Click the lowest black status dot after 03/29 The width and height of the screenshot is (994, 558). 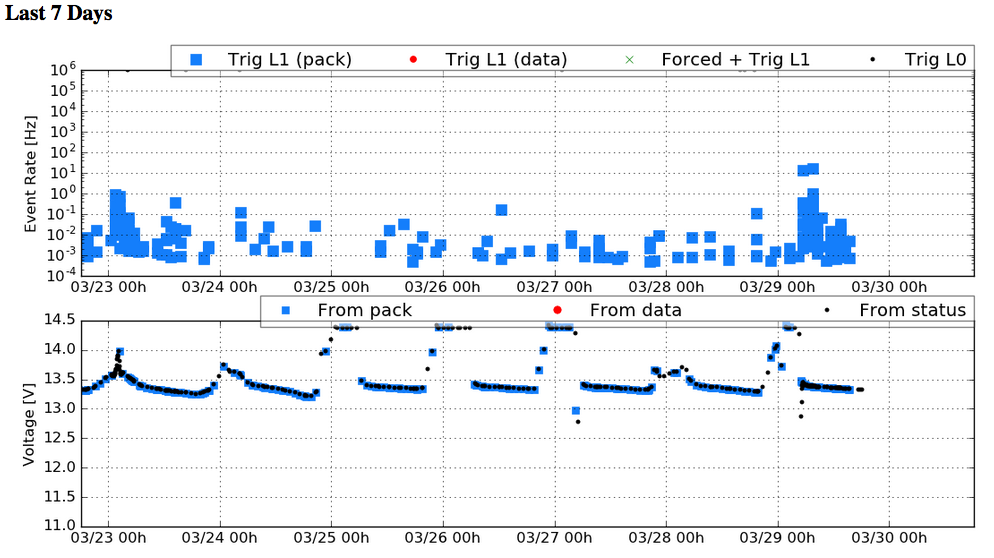pyautogui.click(x=801, y=417)
